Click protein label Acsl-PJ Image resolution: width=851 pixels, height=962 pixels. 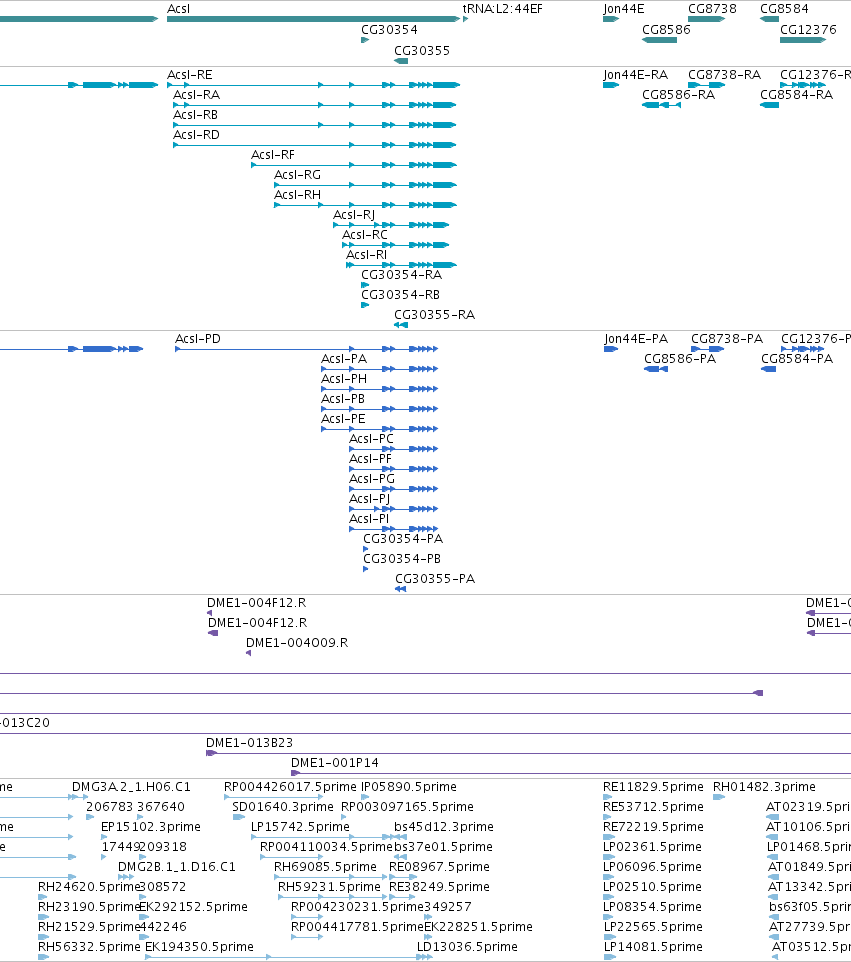point(369,499)
